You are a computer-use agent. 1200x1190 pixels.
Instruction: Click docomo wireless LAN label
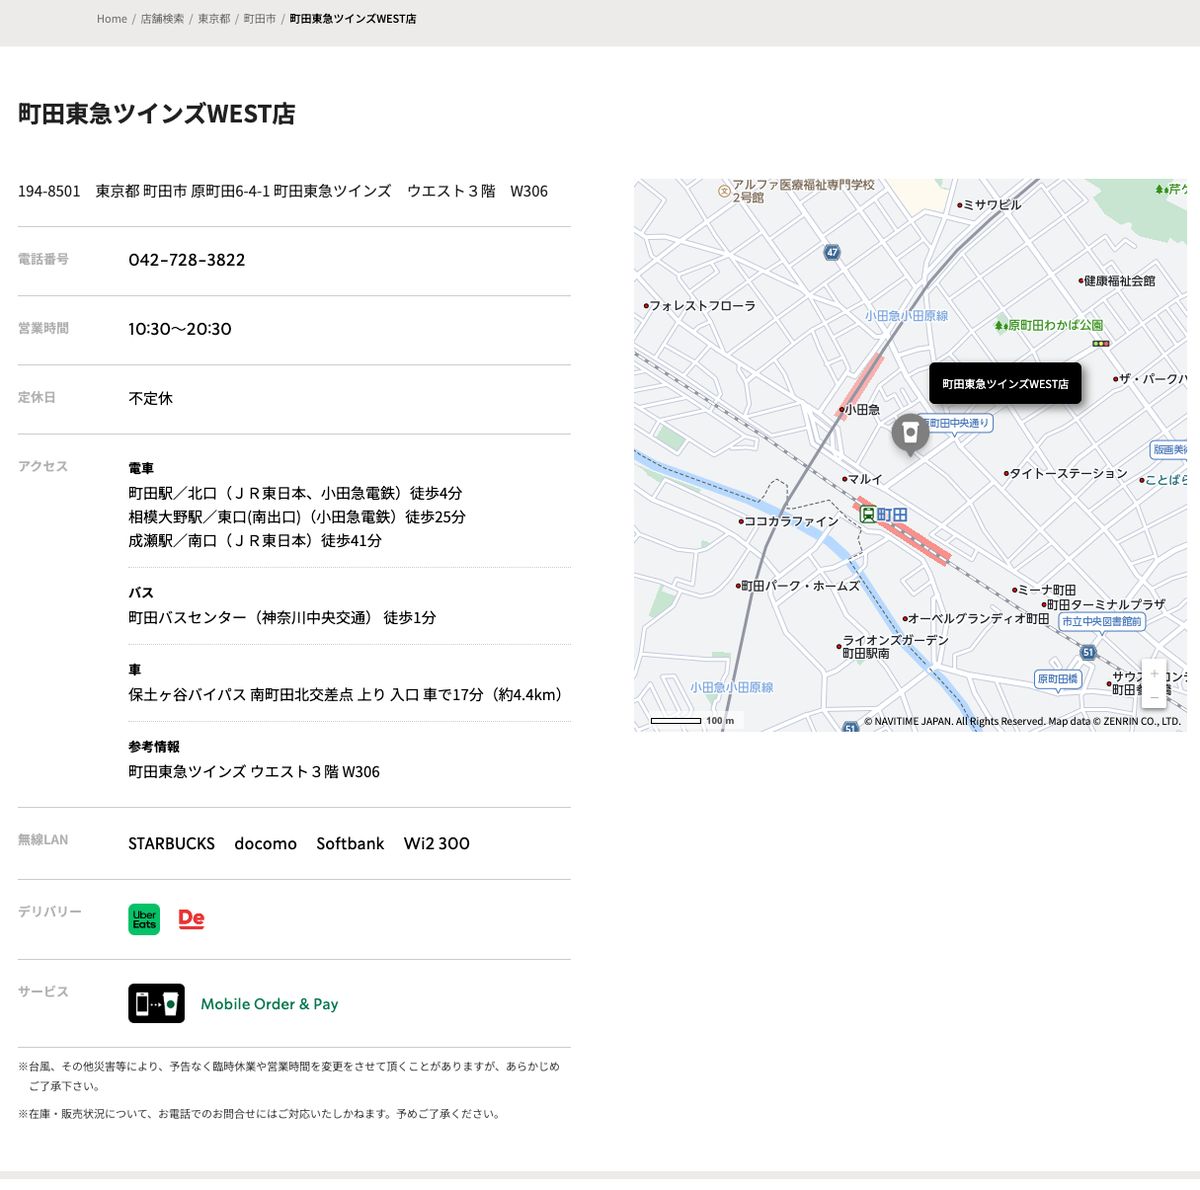coord(266,843)
